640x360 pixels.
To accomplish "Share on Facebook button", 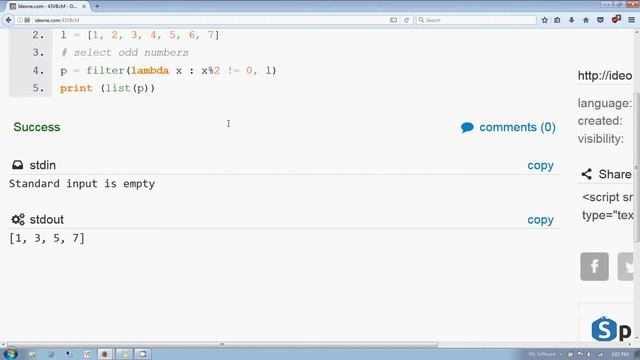I will [594, 267].
